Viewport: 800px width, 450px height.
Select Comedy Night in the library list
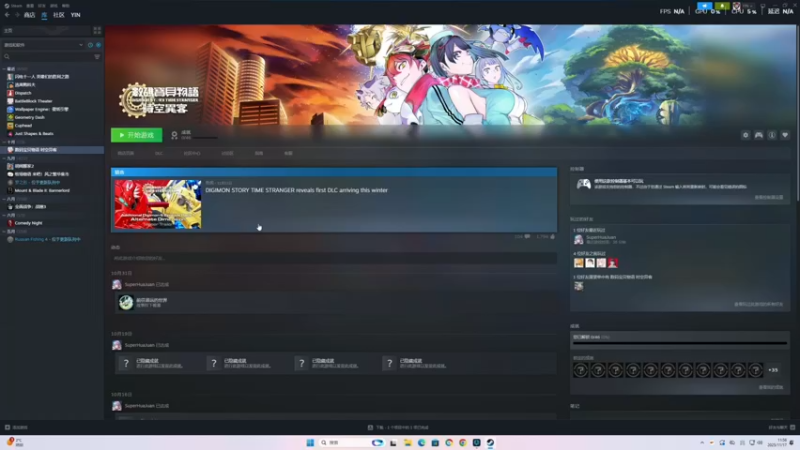point(28,223)
